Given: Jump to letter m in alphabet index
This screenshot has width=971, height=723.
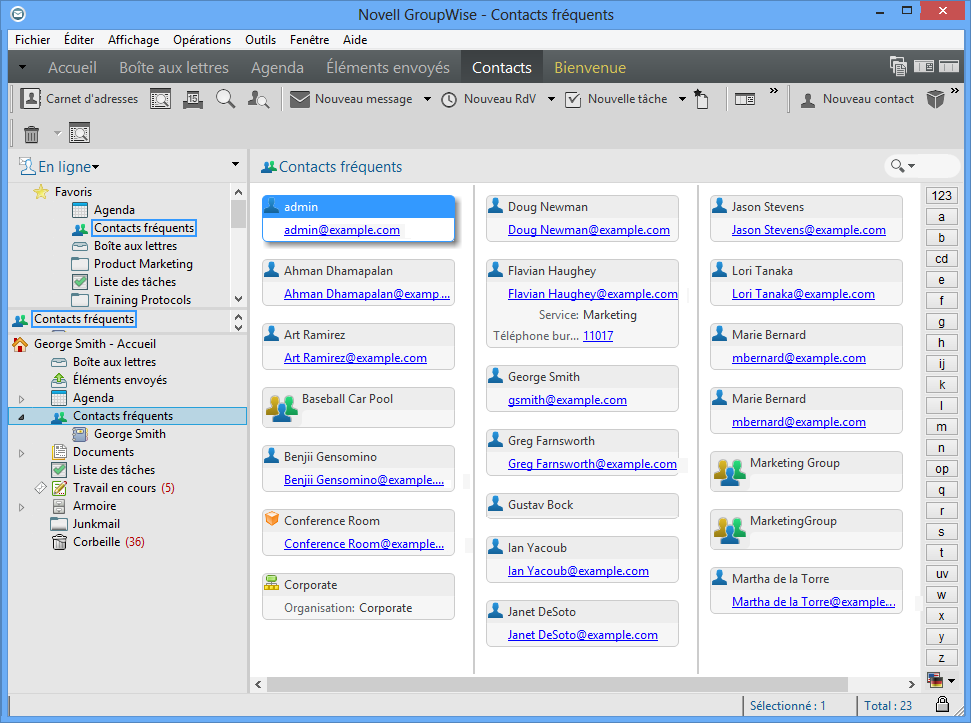Looking at the screenshot, I should pyautogui.click(x=941, y=426).
